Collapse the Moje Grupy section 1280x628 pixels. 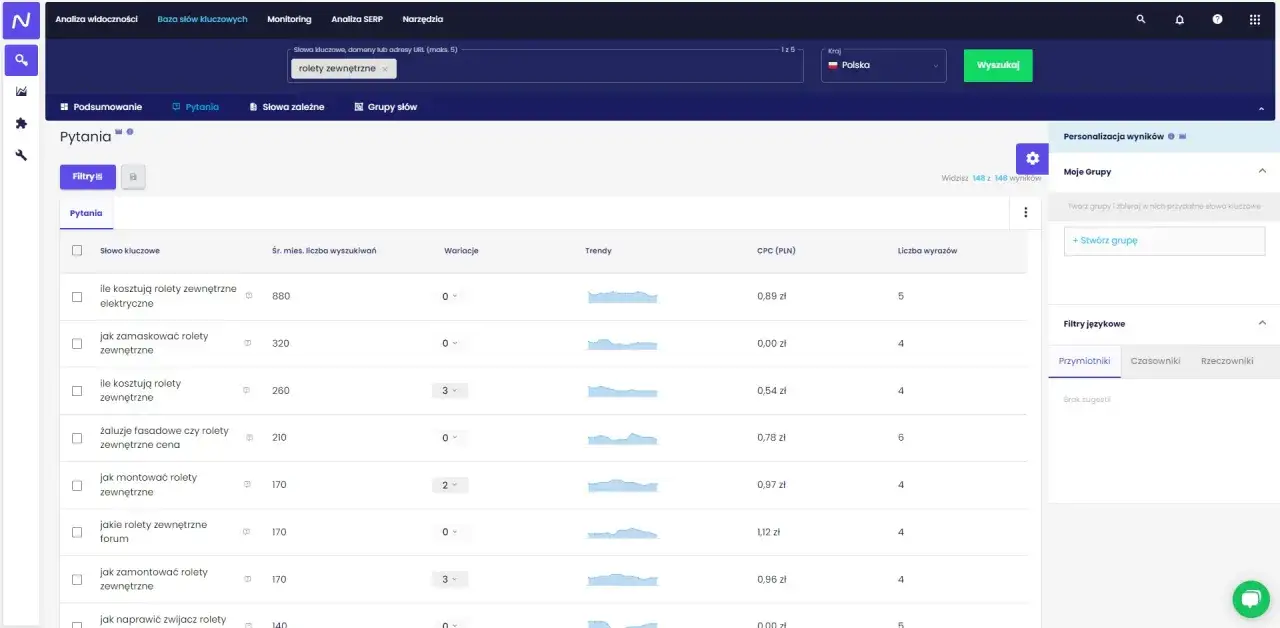1262,171
